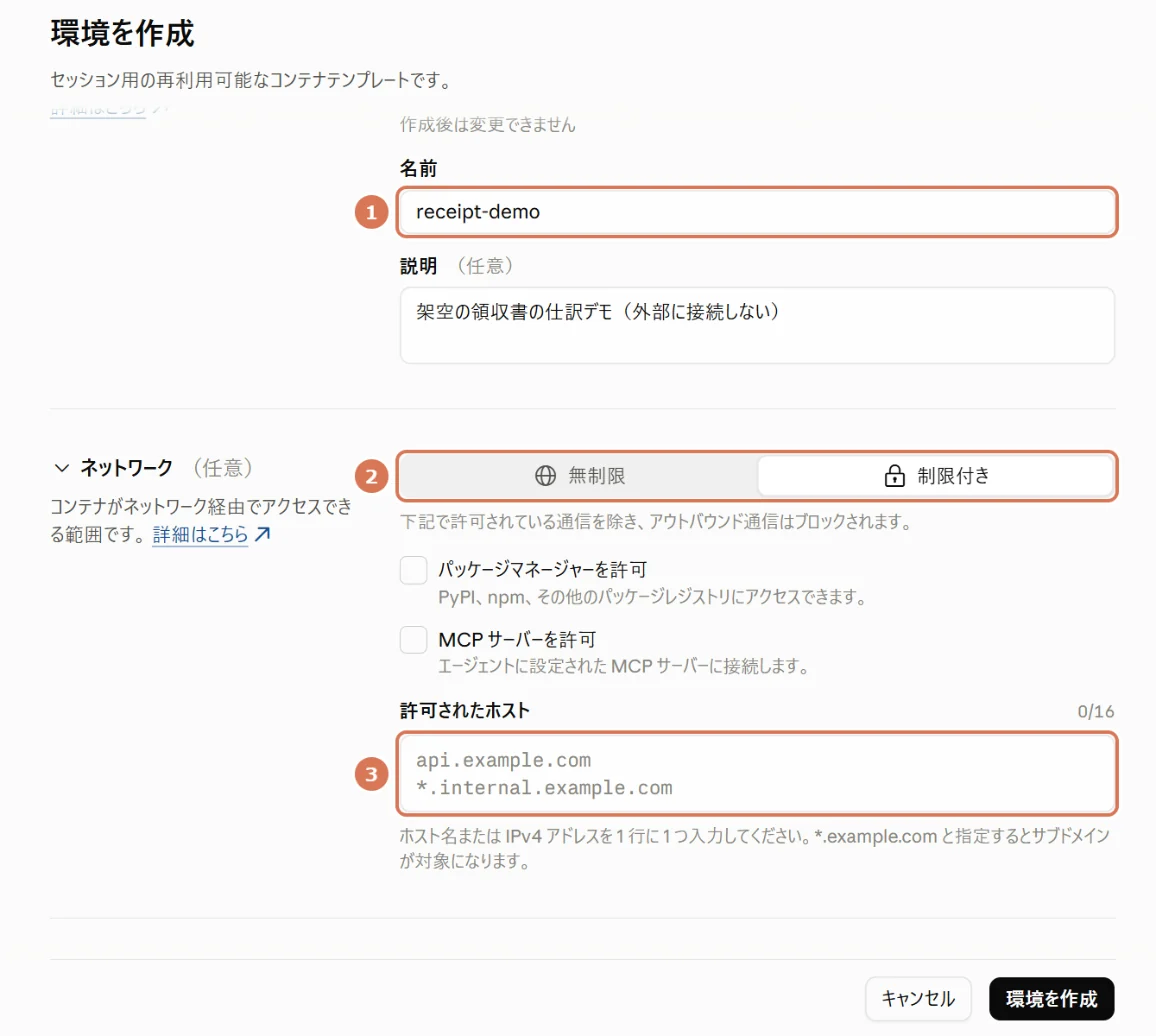Click the 許可されたホスト label
The width and height of the screenshot is (1156, 1036).
(x=464, y=711)
